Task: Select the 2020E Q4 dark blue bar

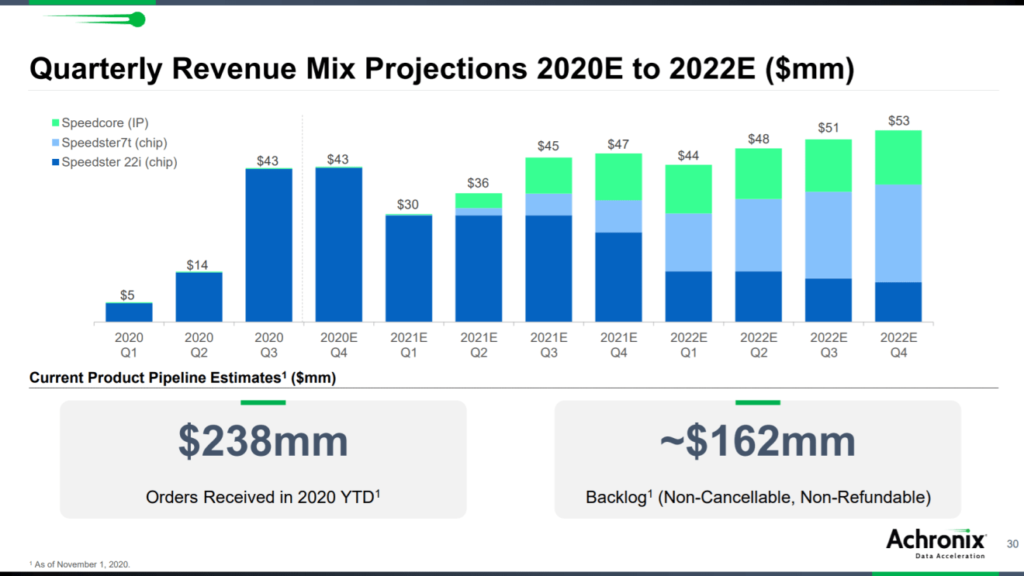Action: tap(339, 245)
